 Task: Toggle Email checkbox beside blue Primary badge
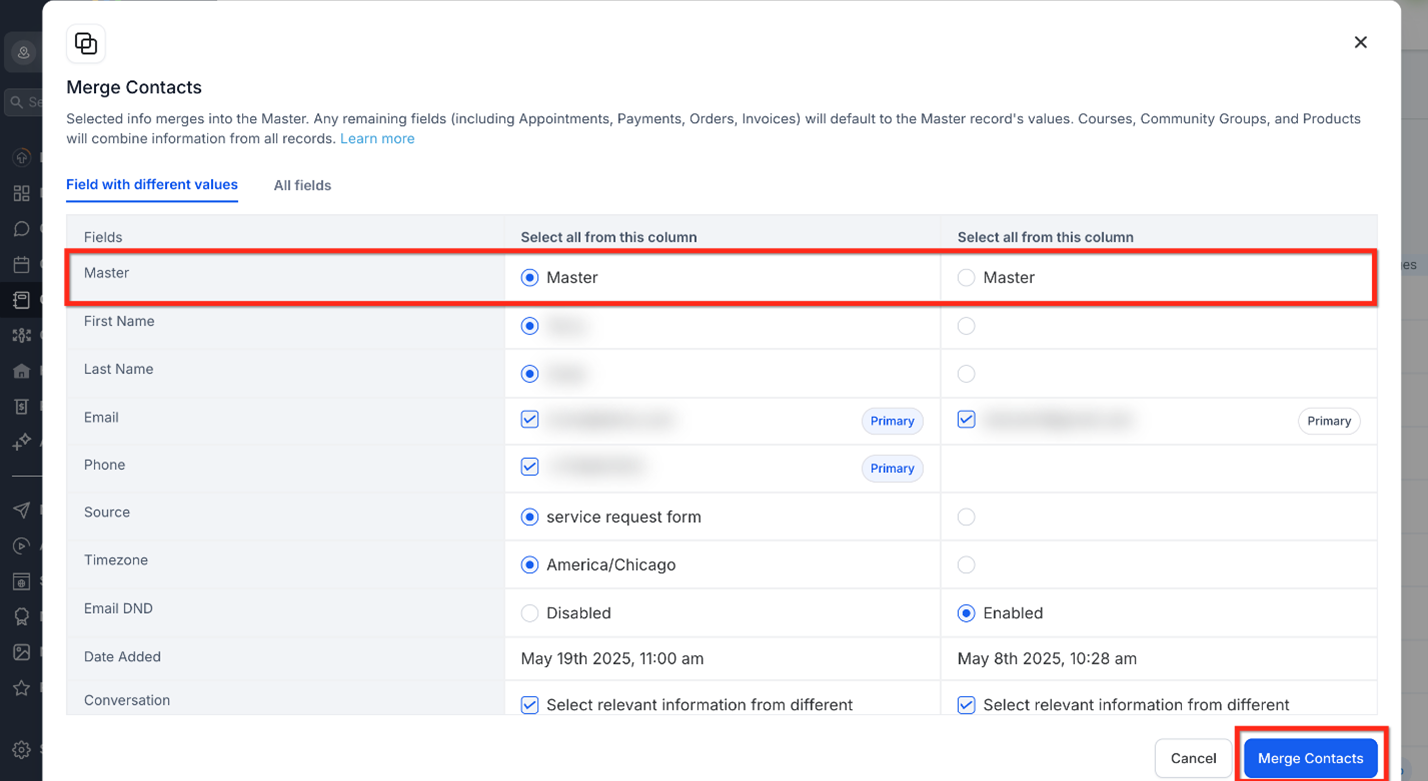[x=530, y=420]
